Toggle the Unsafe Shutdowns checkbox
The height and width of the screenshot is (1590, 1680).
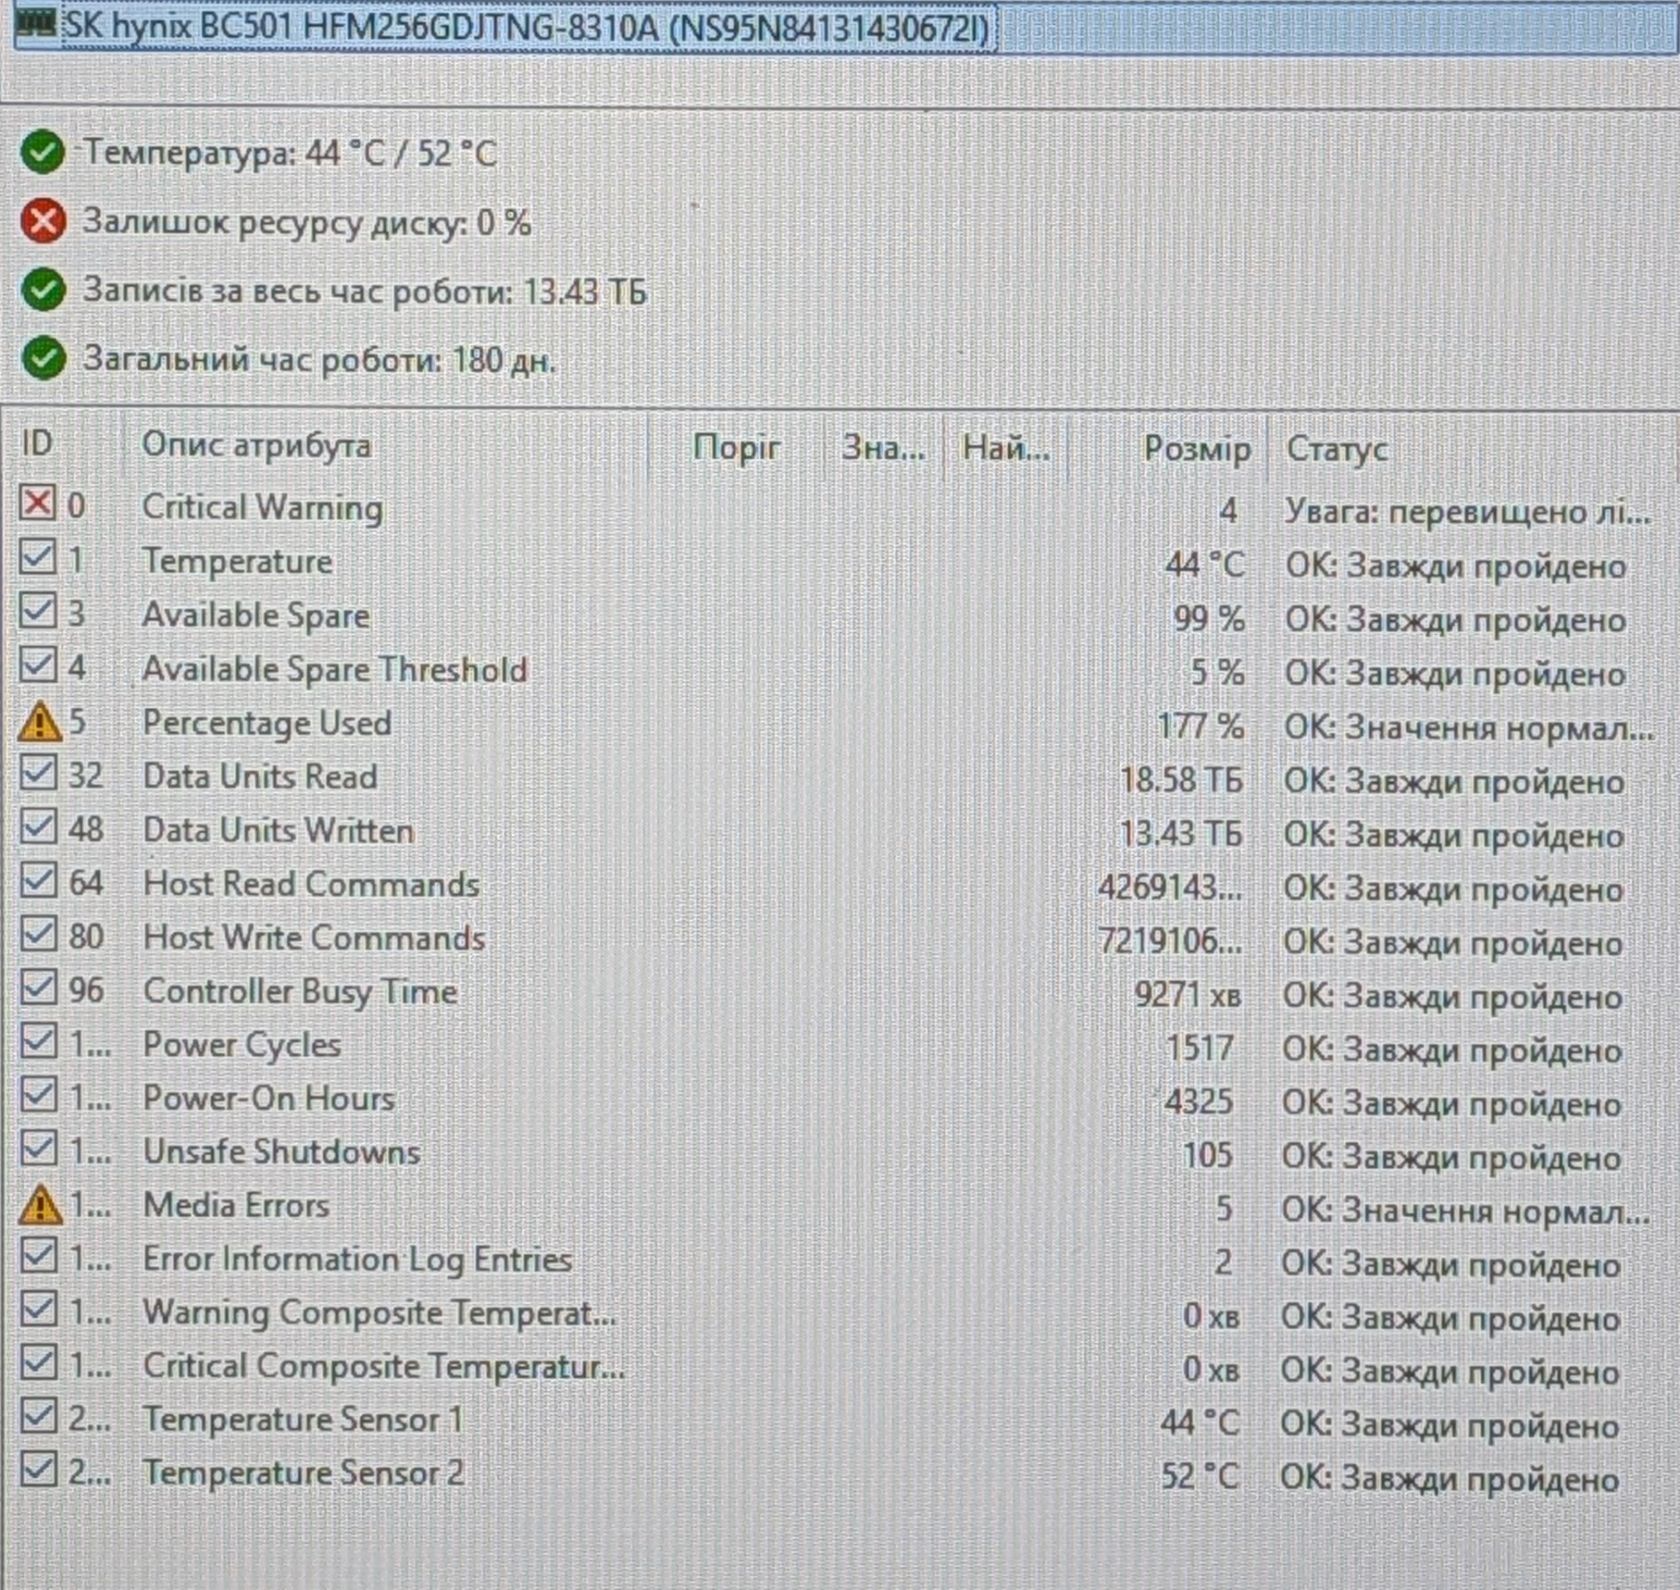coord(38,1149)
